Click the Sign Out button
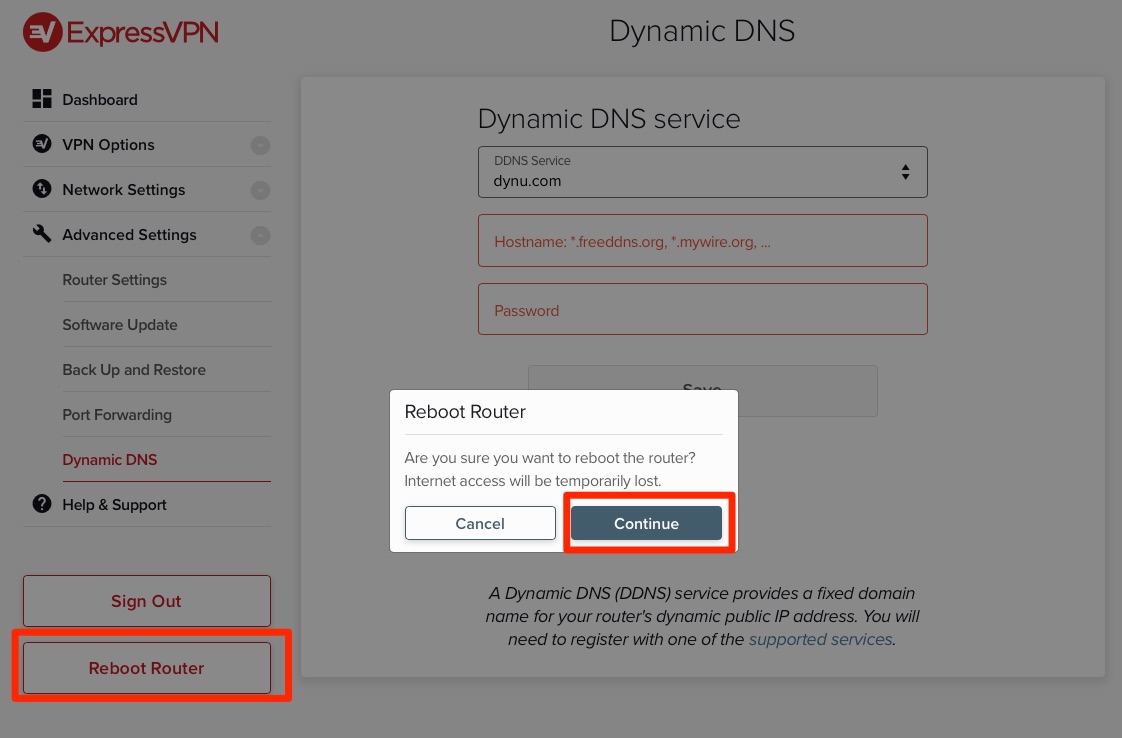The width and height of the screenshot is (1122, 738). 146,601
